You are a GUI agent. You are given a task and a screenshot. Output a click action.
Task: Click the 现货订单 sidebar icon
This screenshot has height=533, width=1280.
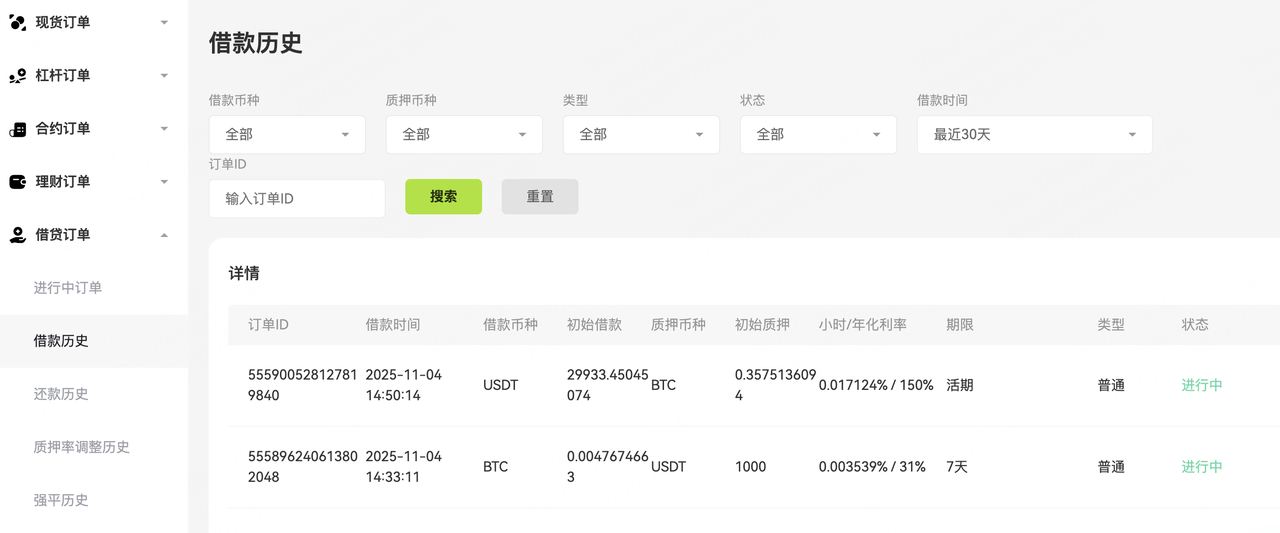pos(17,22)
